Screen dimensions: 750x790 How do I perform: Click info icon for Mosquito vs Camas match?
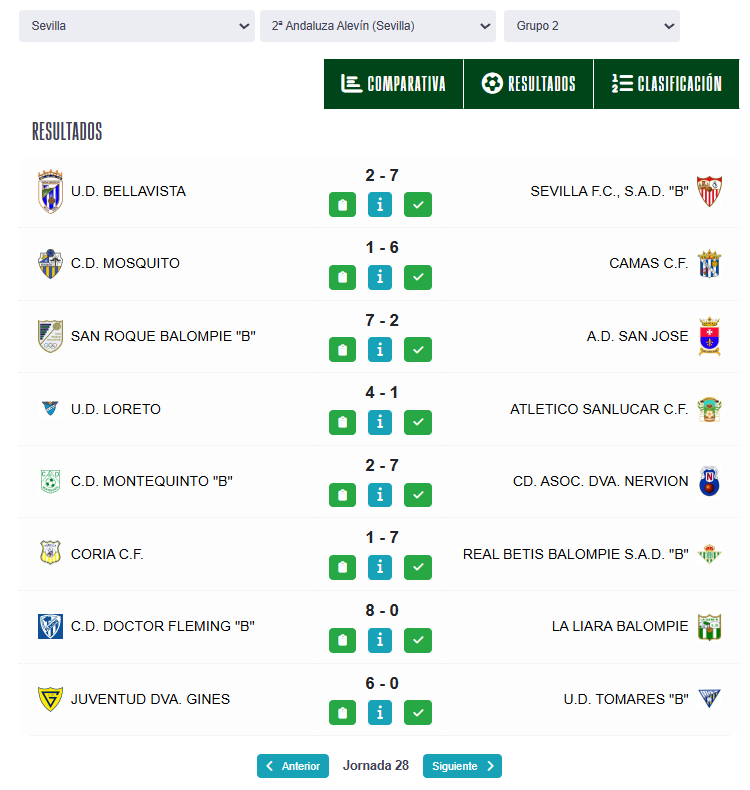(380, 277)
